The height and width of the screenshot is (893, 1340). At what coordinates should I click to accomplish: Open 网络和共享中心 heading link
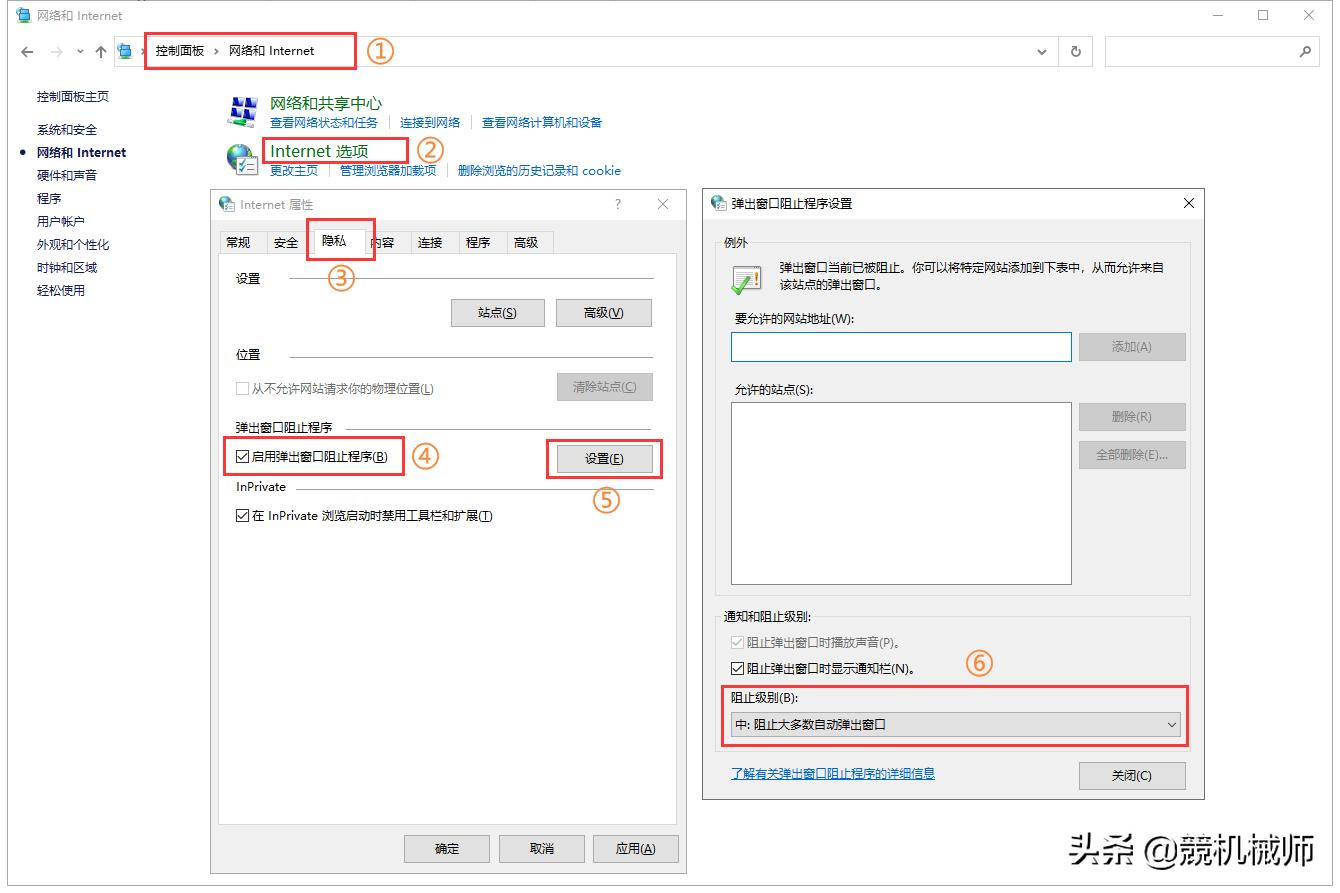(326, 103)
